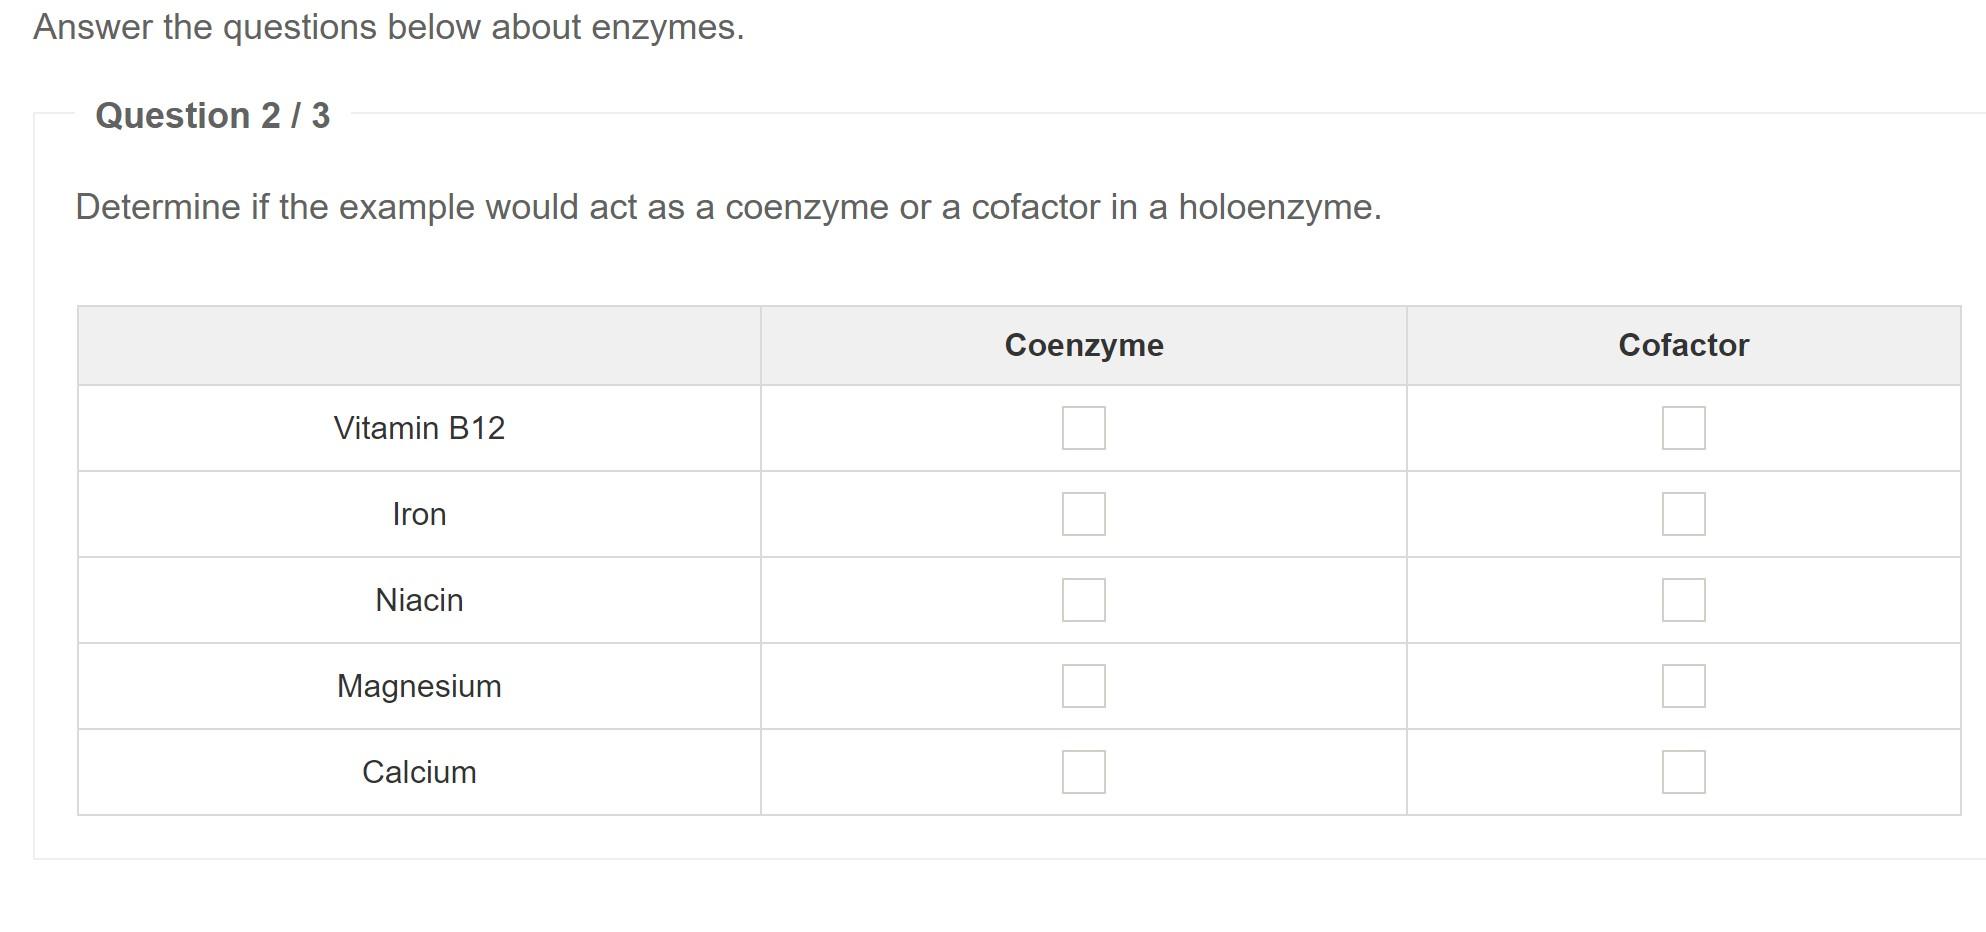Click the Vitamin B12 row label

(x=419, y=428)
